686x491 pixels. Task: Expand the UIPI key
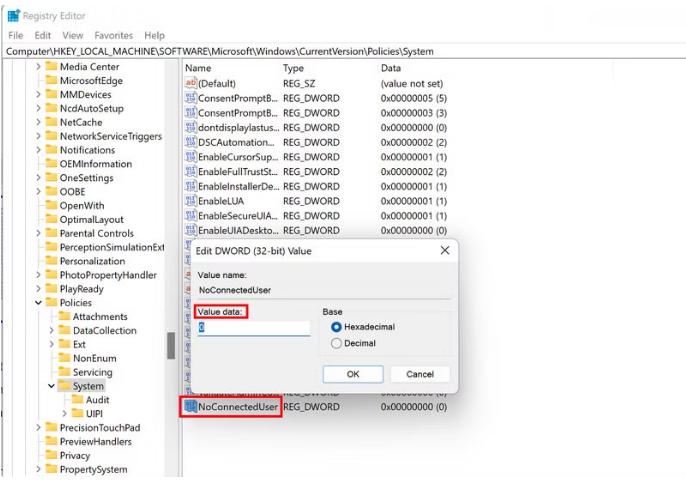[x=65, y=414]
